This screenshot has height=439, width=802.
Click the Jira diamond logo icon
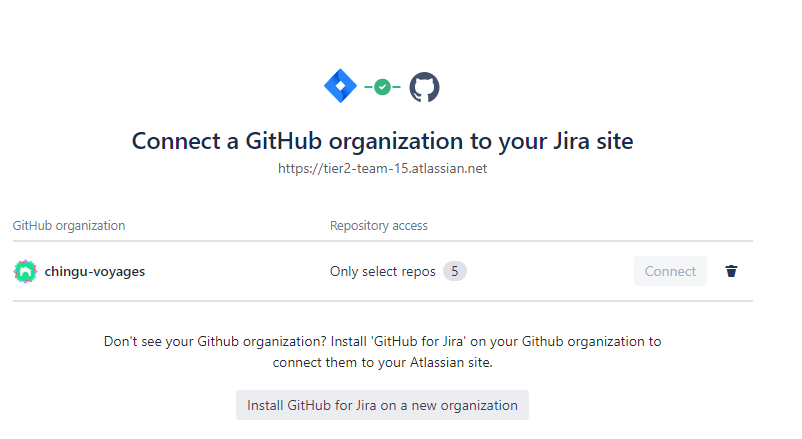[341, 86]
